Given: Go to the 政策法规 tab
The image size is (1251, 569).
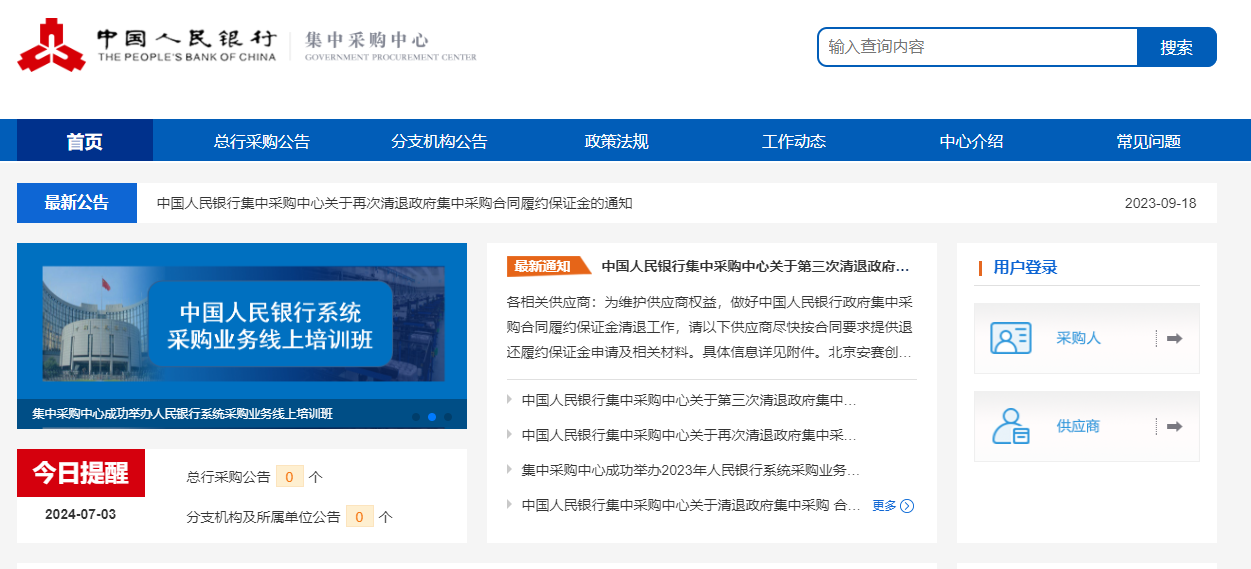Looking at the screenshot, I should point(616,141).
